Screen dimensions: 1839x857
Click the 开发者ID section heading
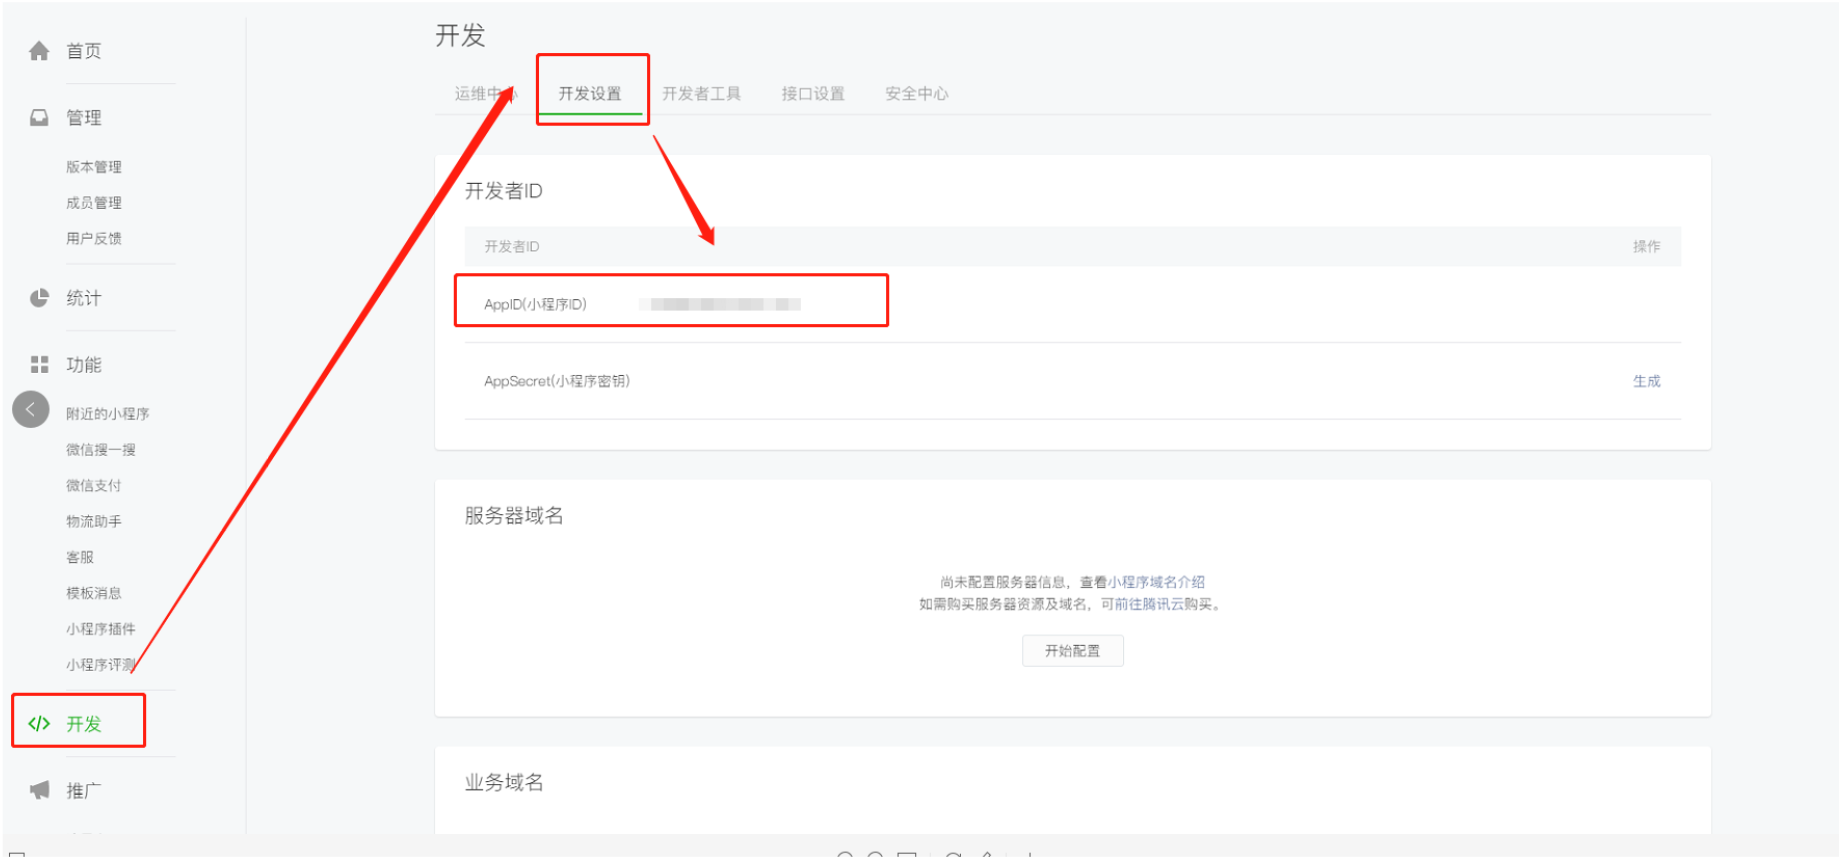coord(503,191)
